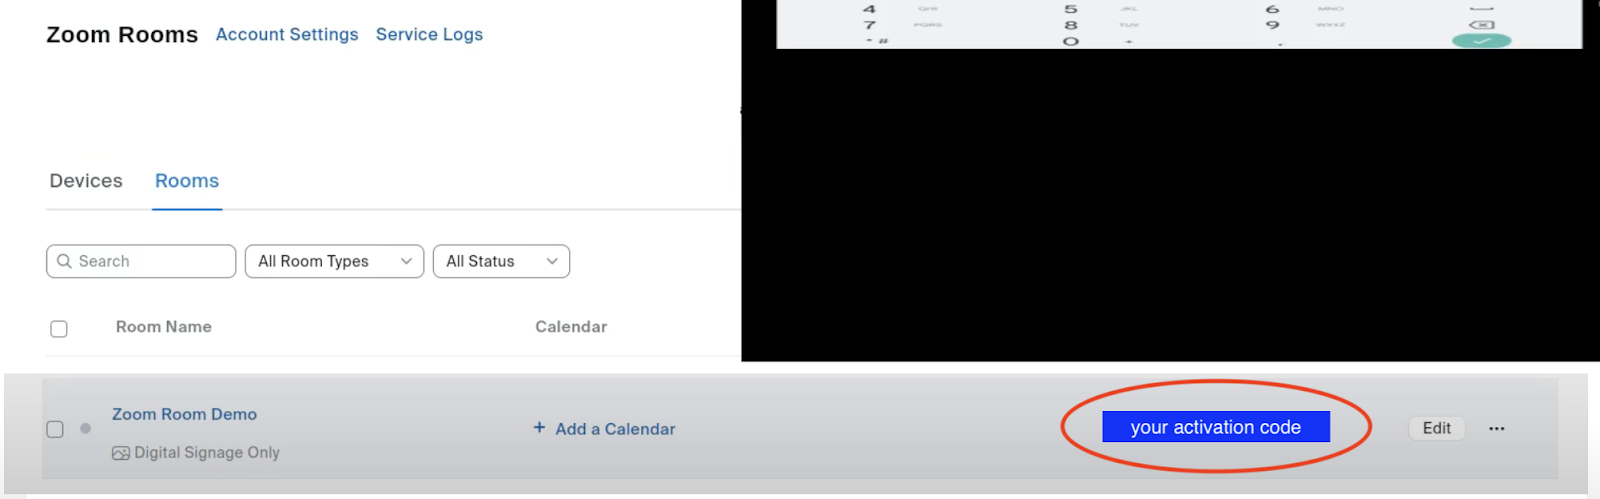Image resolution: width=1600 pixels, height=499 pixels.
Task: Tap the backspace key on keypad
Action: (x=1481, y=24)
